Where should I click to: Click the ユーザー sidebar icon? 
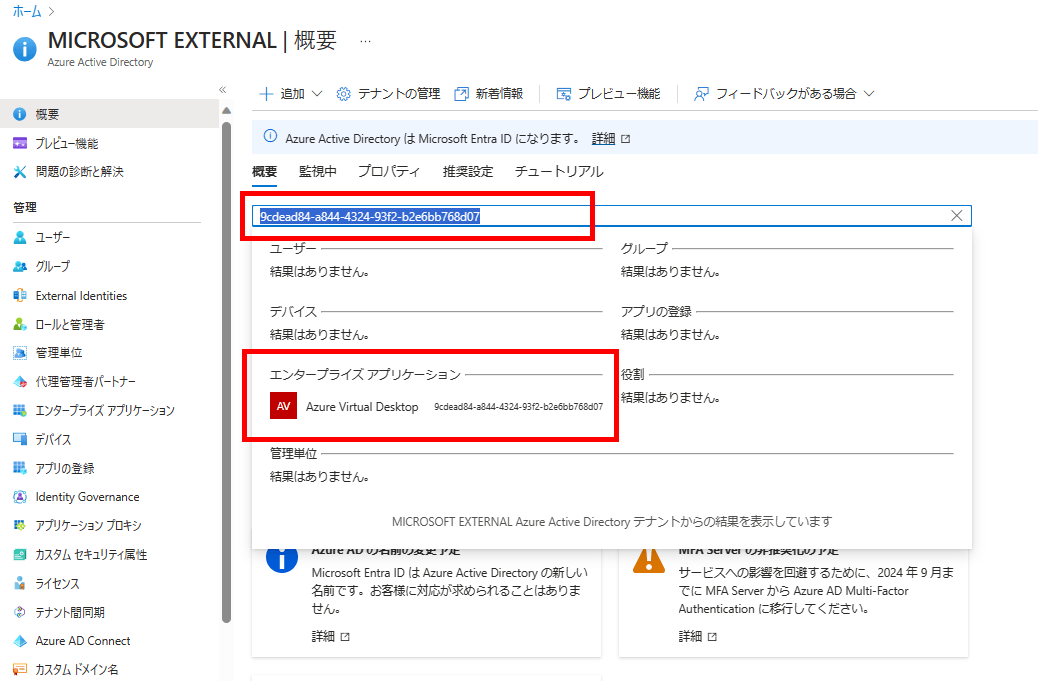point(20,238)
